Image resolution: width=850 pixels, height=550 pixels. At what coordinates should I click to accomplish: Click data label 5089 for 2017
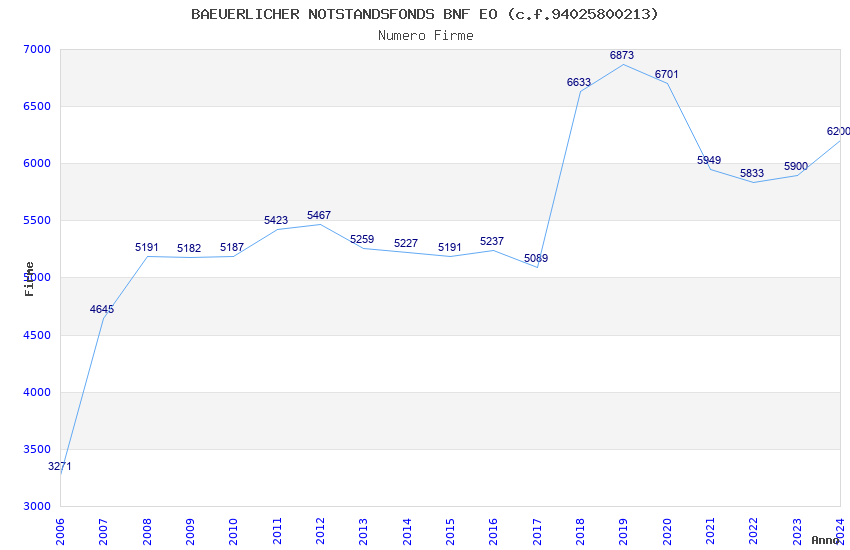coord(536,258)
